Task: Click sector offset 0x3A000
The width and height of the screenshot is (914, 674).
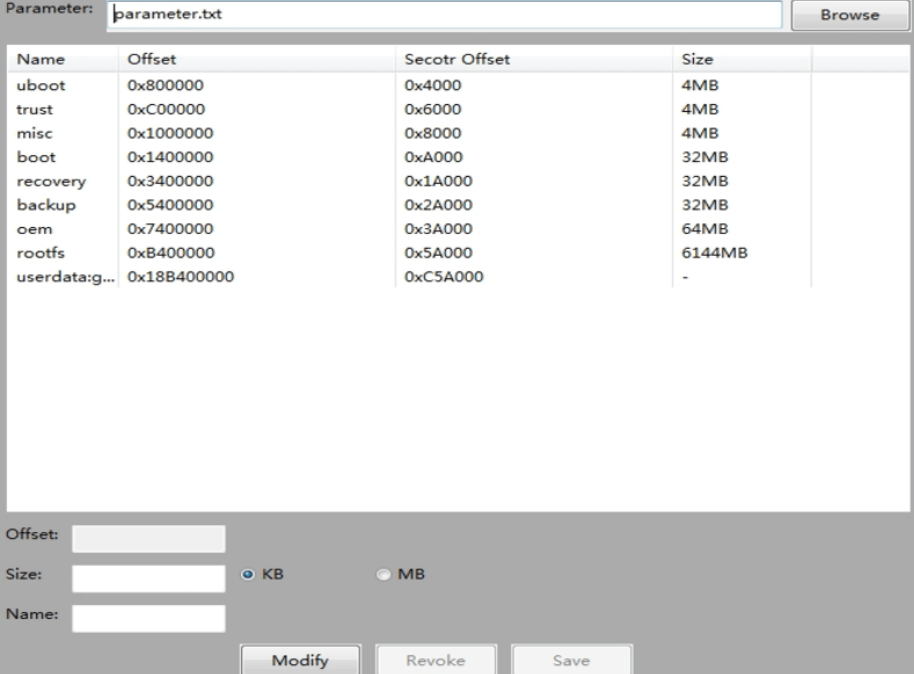Action: pos(438,229)
